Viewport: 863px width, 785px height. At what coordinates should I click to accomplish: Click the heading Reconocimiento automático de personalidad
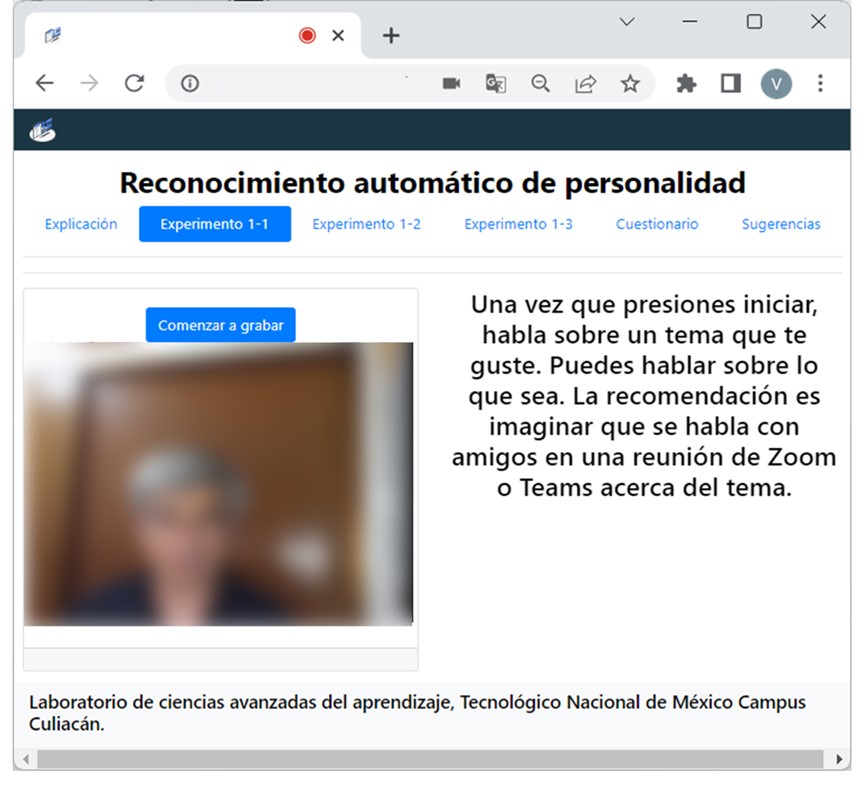pos(433,183)
